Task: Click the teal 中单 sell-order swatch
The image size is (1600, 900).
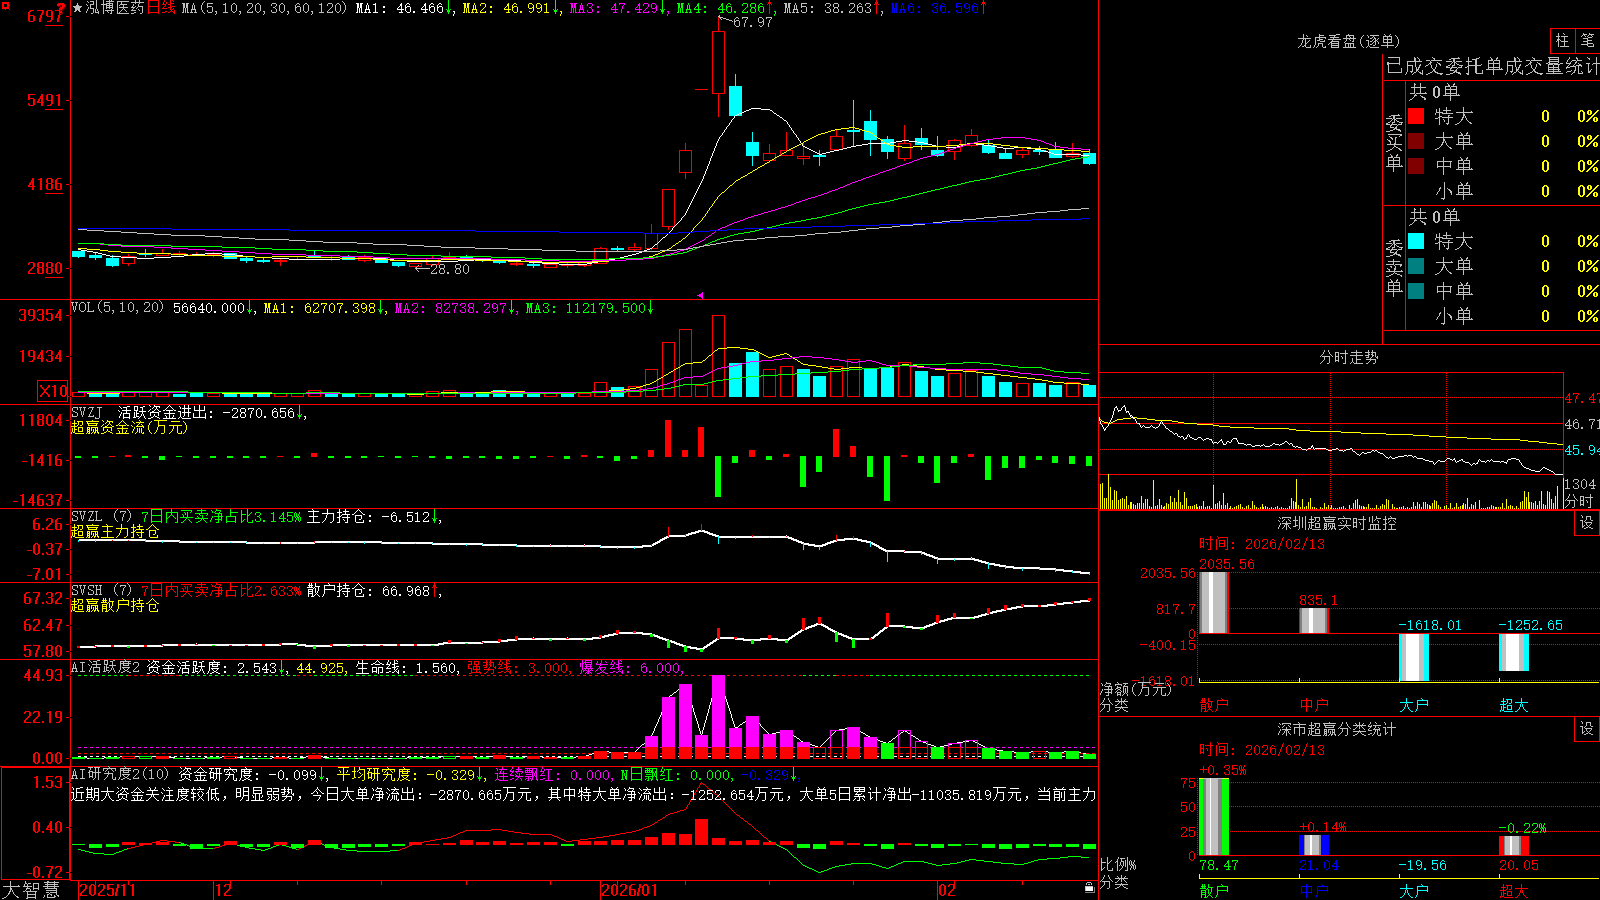Action: 1416,291
